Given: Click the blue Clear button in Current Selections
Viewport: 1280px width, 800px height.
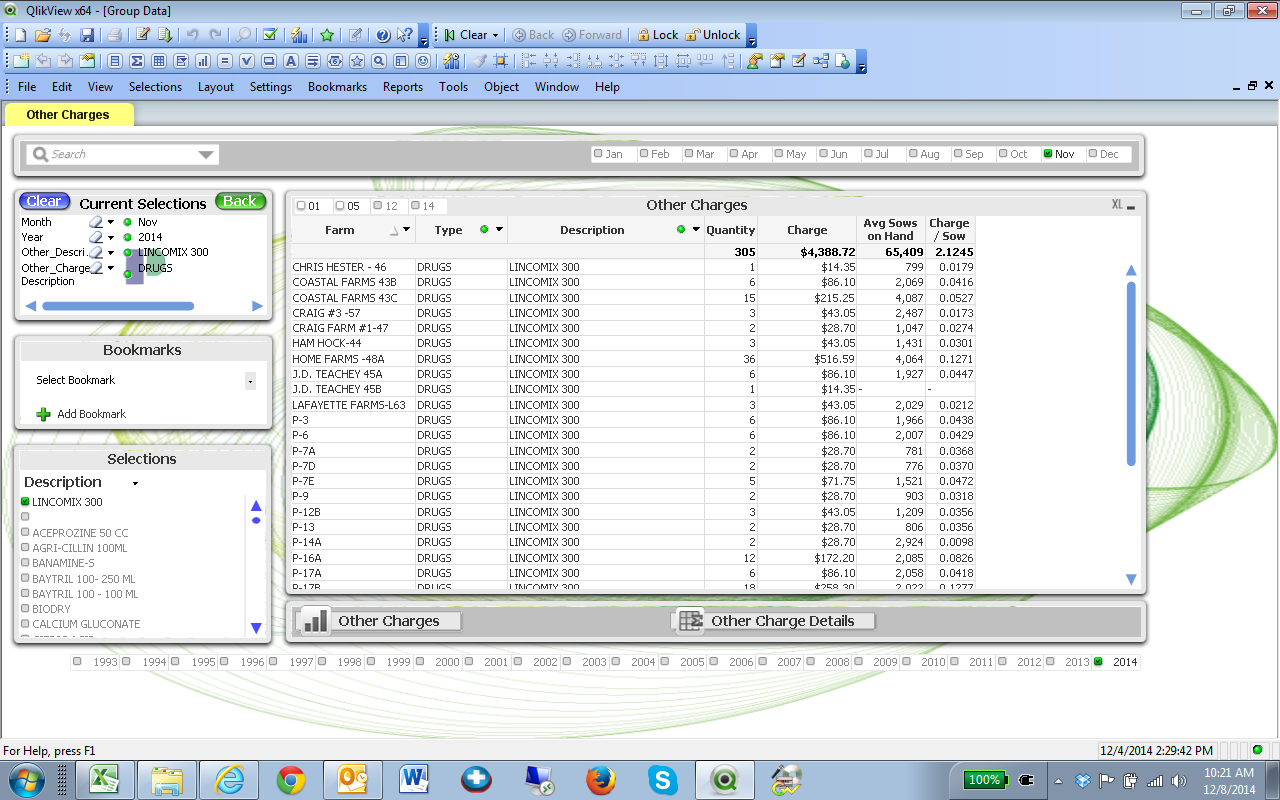Looking at the screenshot, I should tap(44, 201).
